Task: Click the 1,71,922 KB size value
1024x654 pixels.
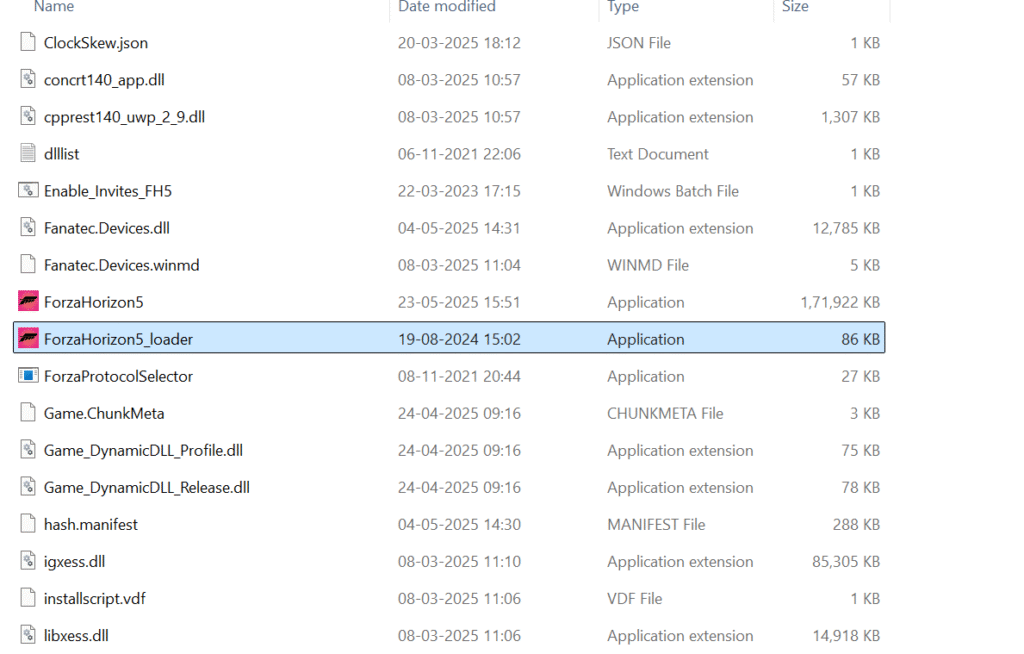Action: tap(840, 302)
